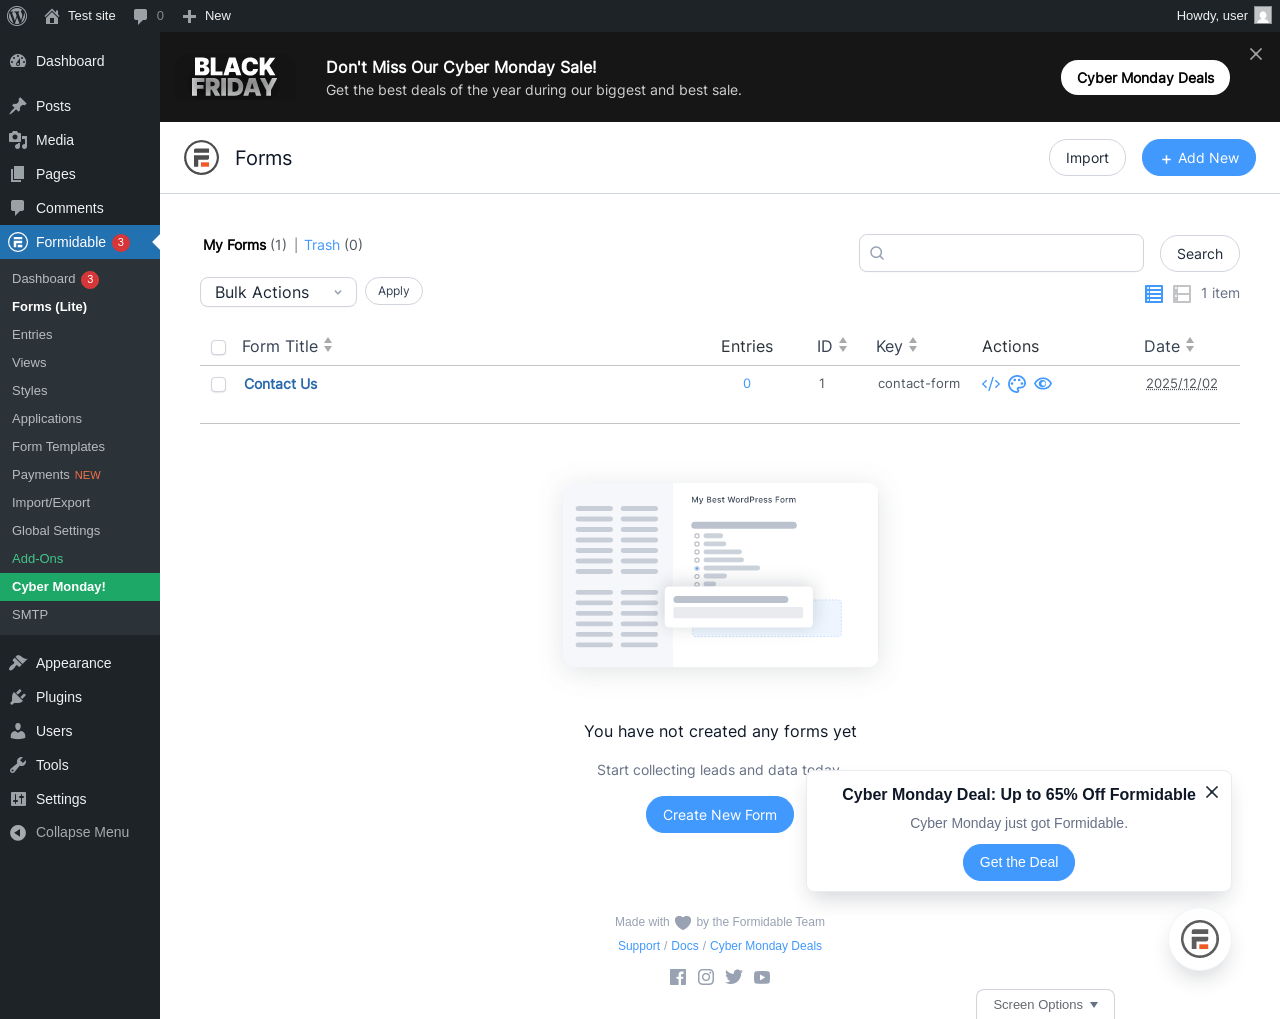Open the Howdy, user avatar profile
This screenshot has height=1019, width=1280.
[x=1263, y=16]
